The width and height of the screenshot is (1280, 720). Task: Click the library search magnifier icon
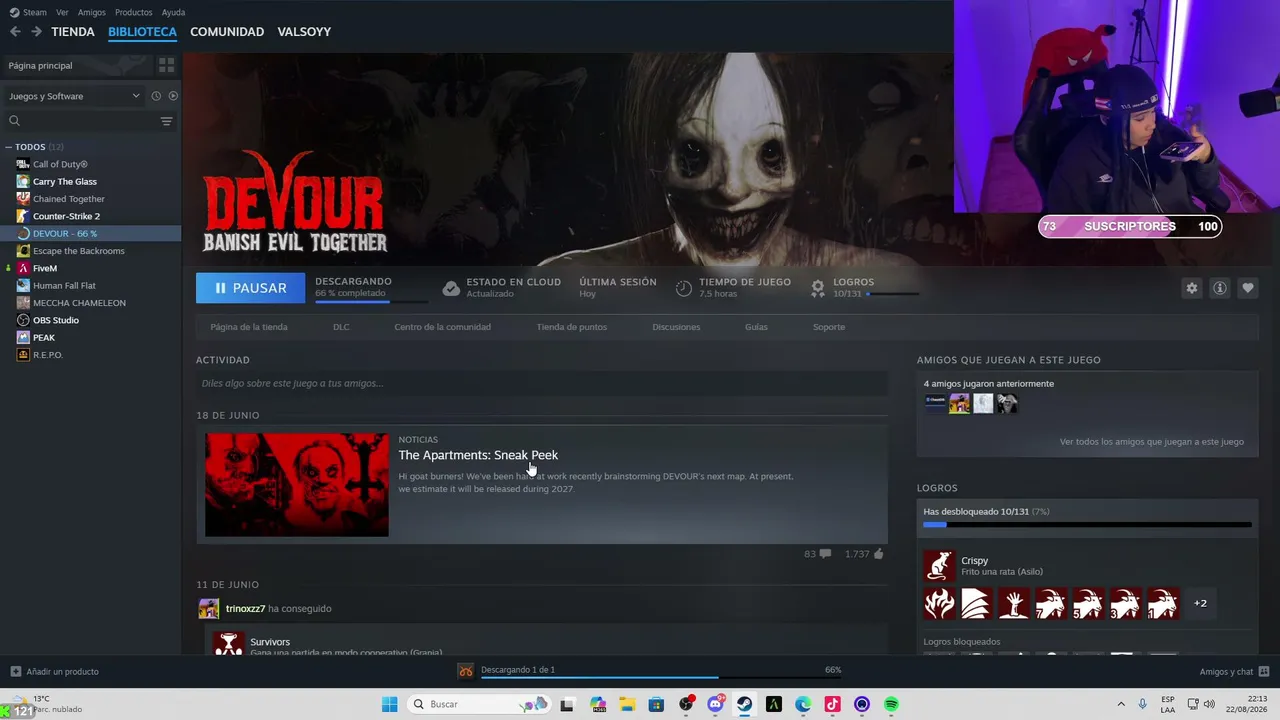[x=14, y=121]
